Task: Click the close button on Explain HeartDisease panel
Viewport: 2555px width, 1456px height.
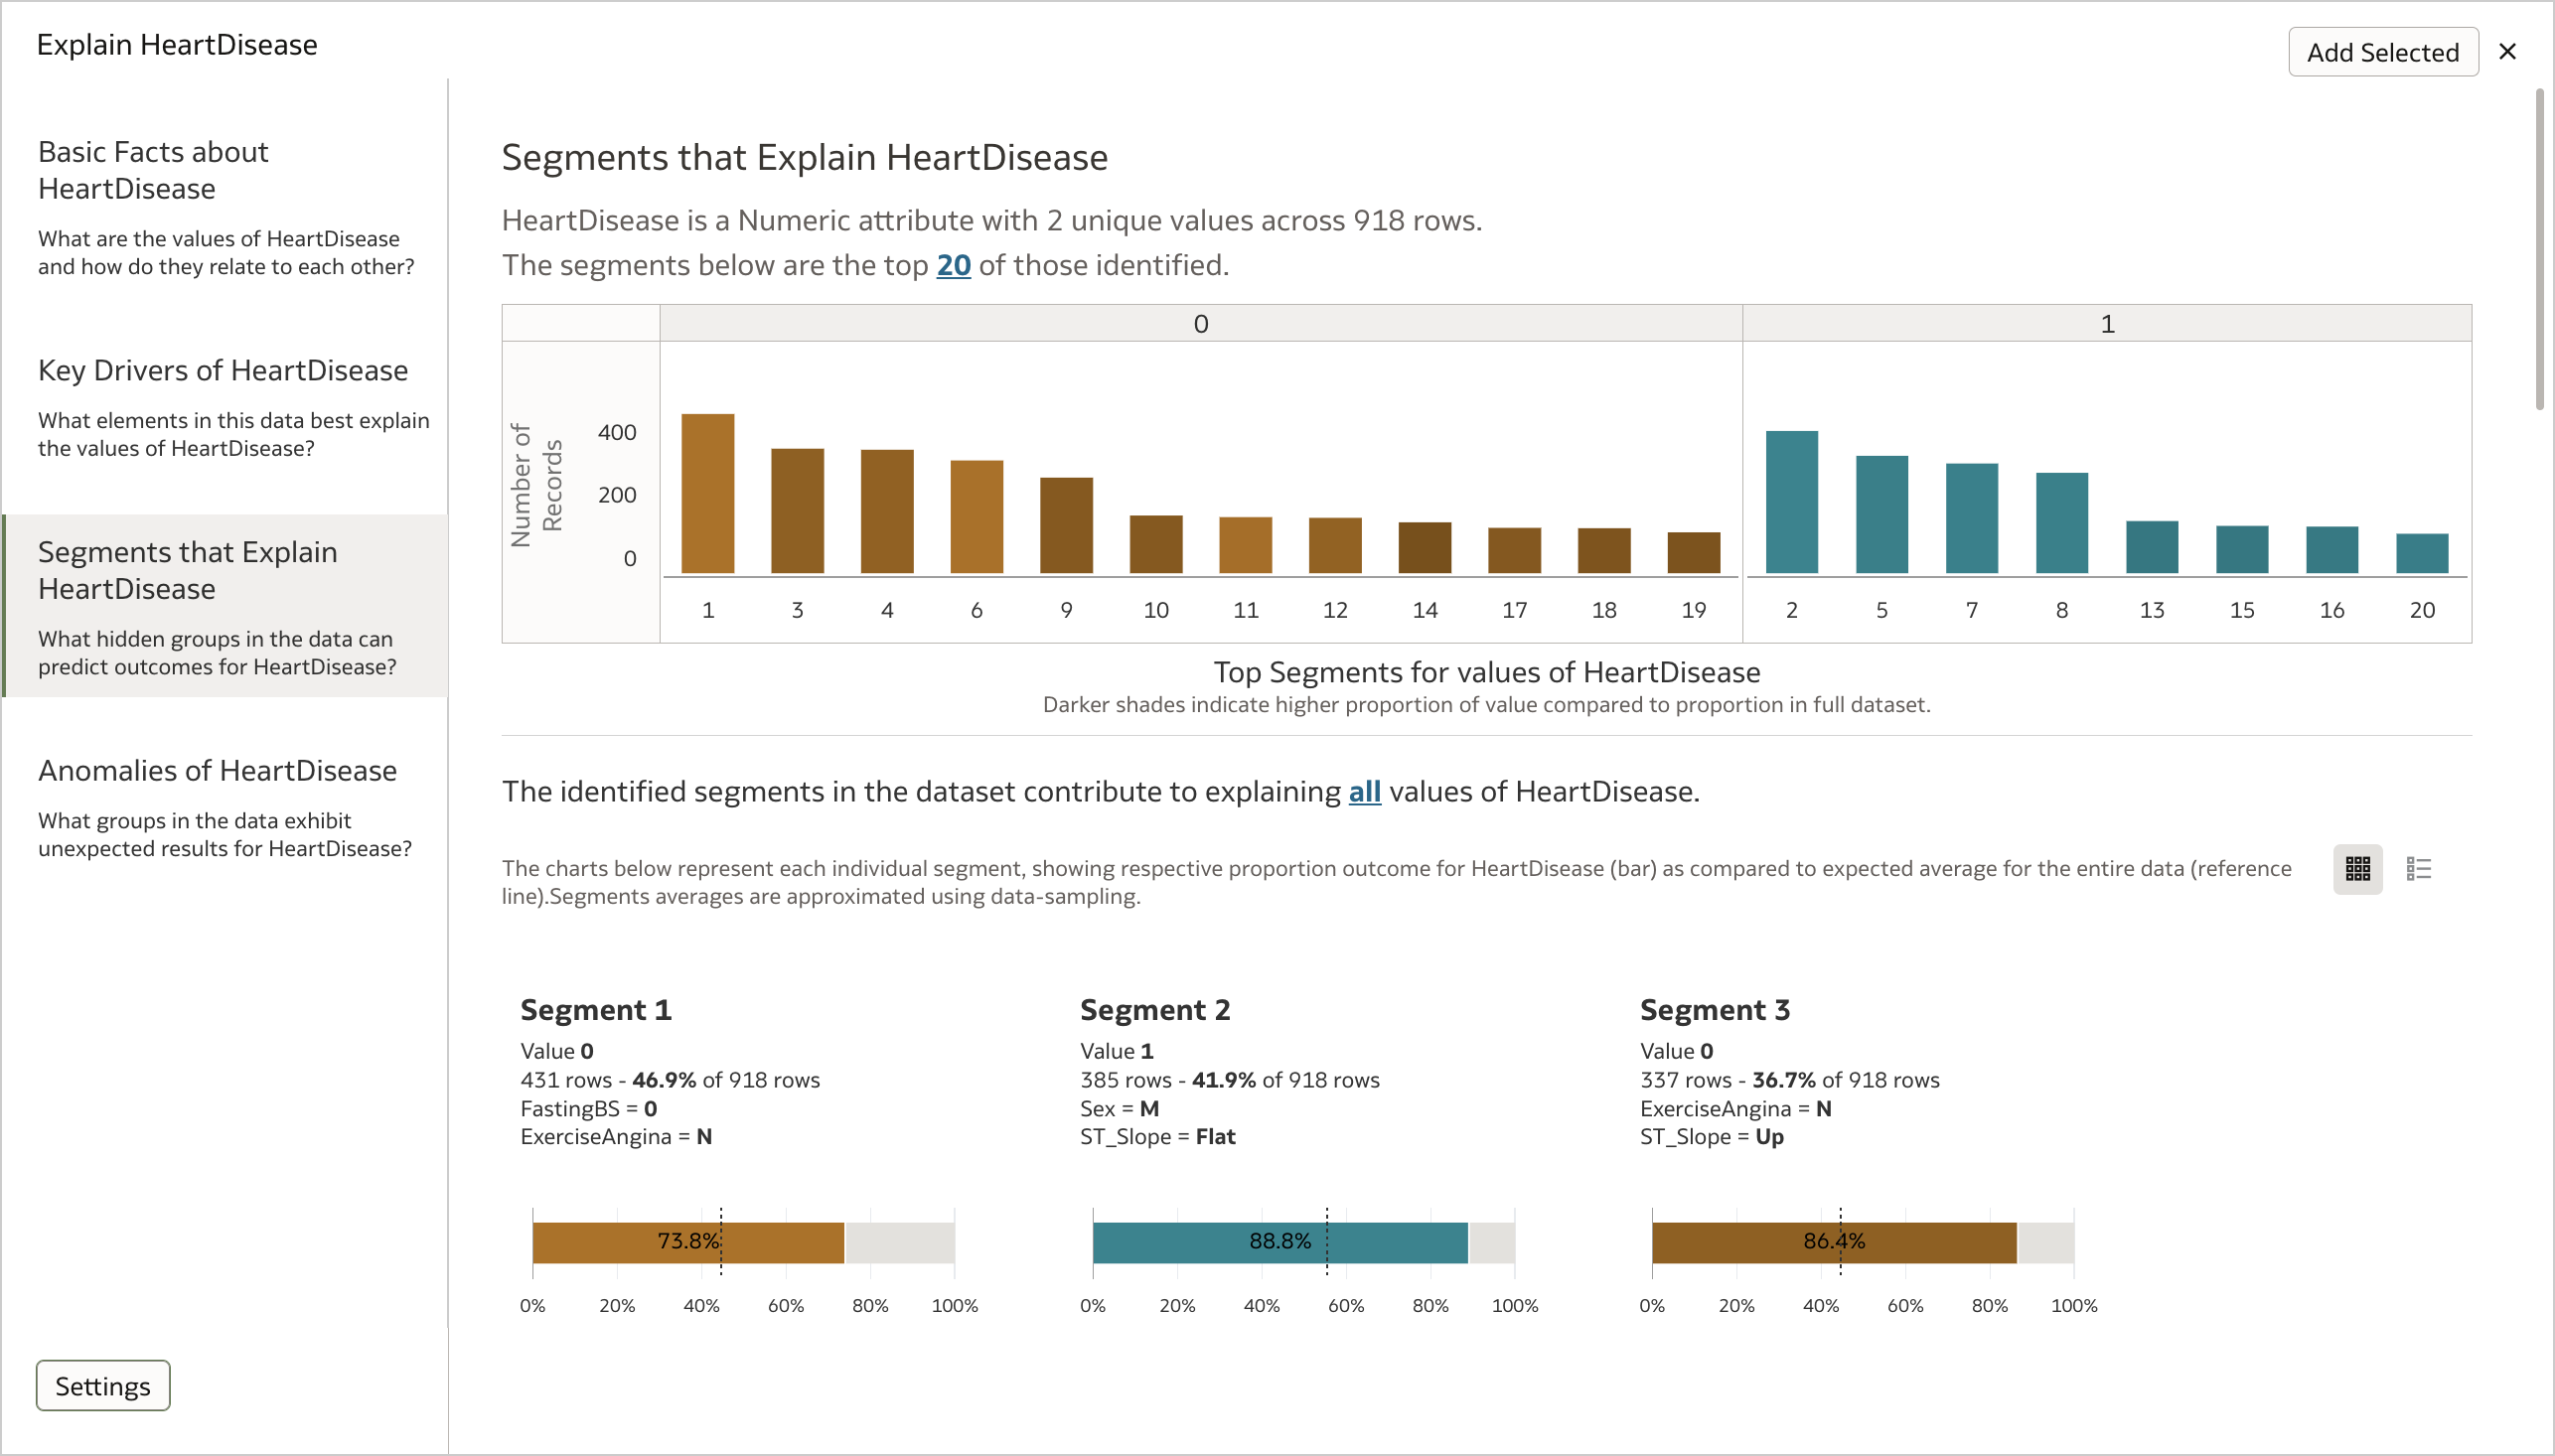Action: [x=2507, y=51]
